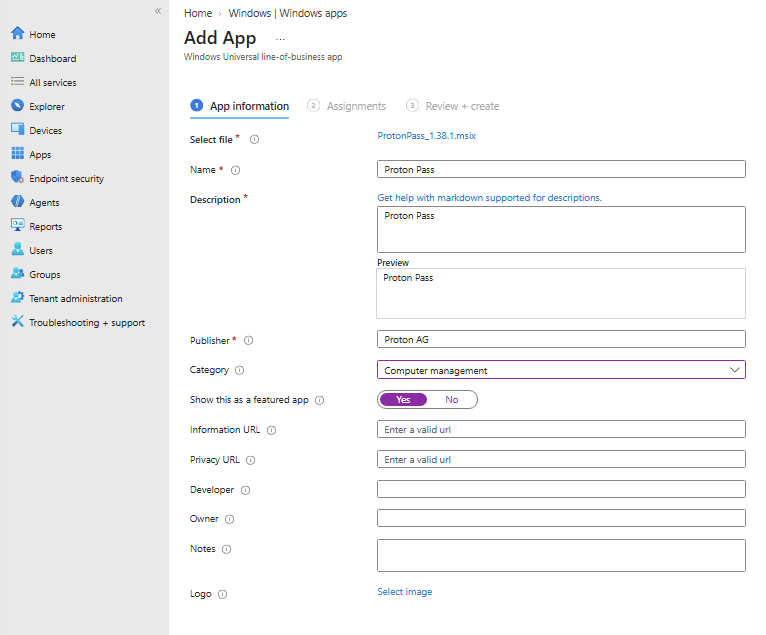Click the Select image link for Logo
This screenshot has height=635, width=766.
click(404, 592)
